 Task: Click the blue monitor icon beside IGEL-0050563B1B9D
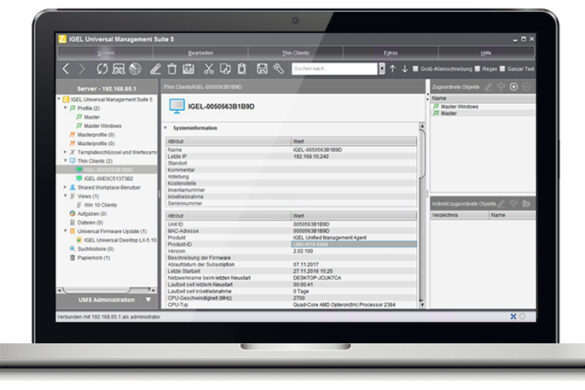click(177, 106)
